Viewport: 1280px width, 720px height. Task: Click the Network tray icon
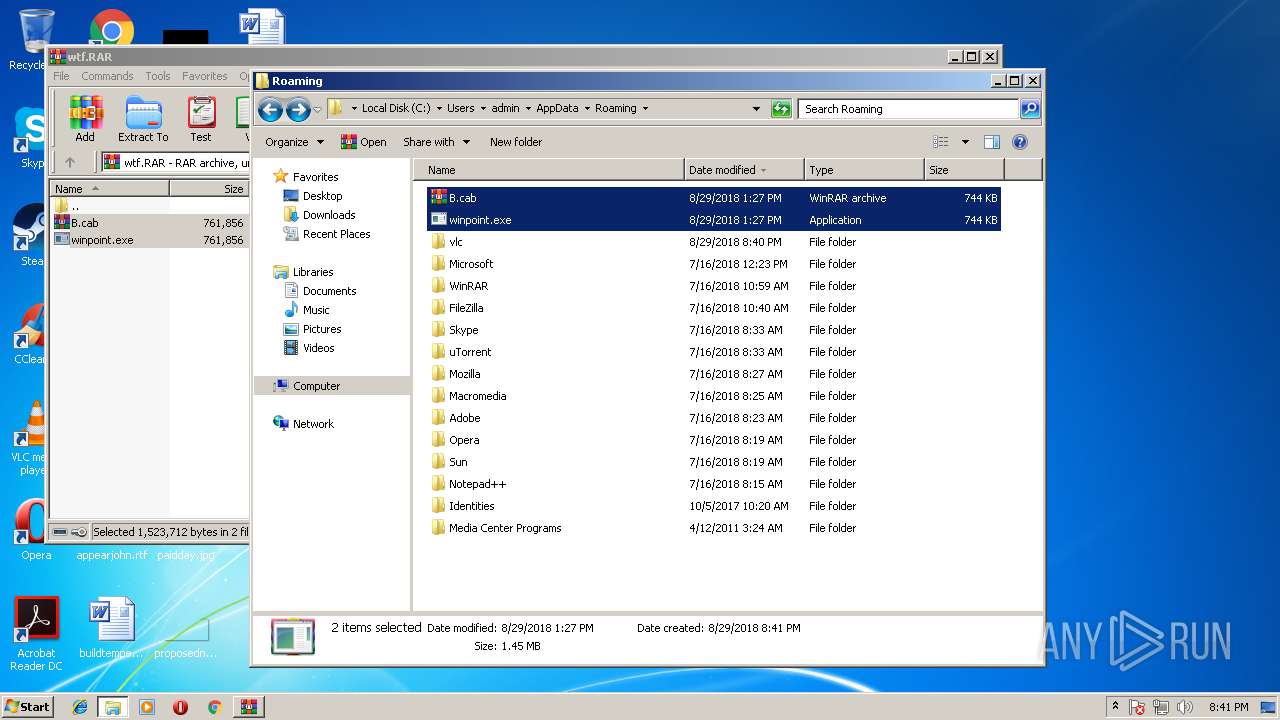coord(1162,707)
